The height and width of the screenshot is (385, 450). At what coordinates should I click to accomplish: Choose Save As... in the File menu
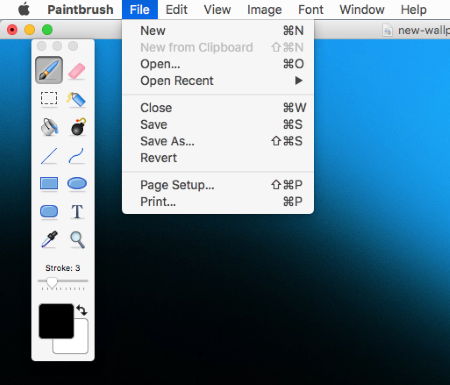pyautogui.click(x=218, y=141)
